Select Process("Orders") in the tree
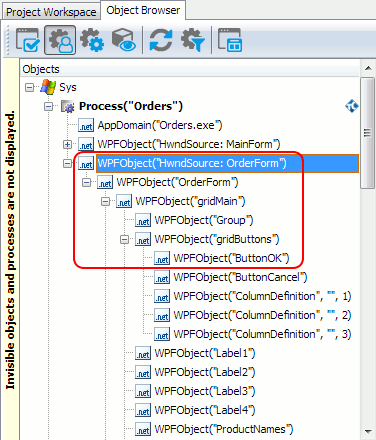376x440 pixels. click(131, 106)
